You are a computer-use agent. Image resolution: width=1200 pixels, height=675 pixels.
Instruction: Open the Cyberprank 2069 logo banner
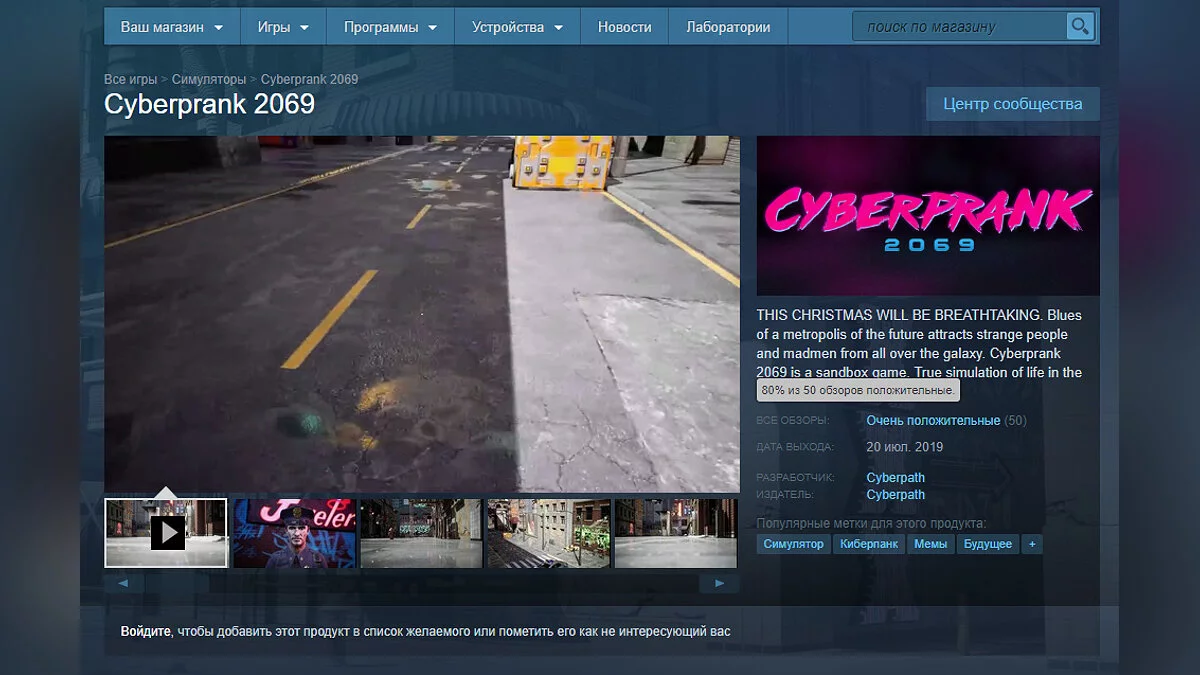tap(927, 216)
